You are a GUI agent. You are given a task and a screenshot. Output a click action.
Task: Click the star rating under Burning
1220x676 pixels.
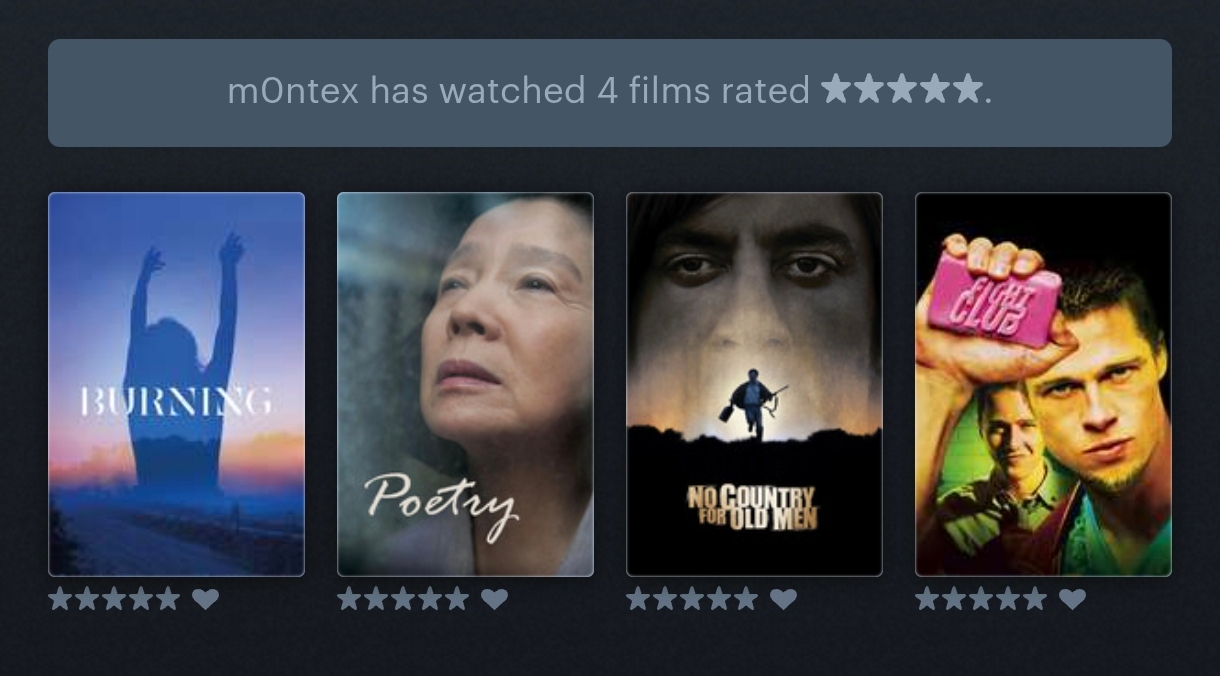pos(114,599)
